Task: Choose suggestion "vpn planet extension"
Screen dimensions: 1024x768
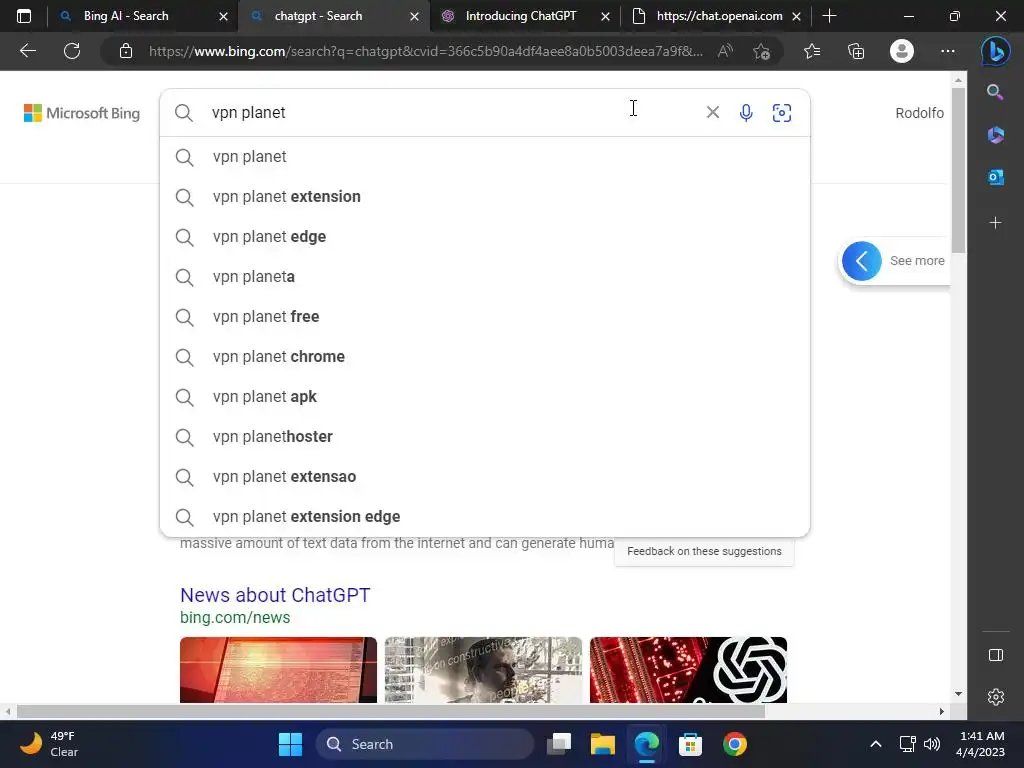Action: tap(485, 197)
